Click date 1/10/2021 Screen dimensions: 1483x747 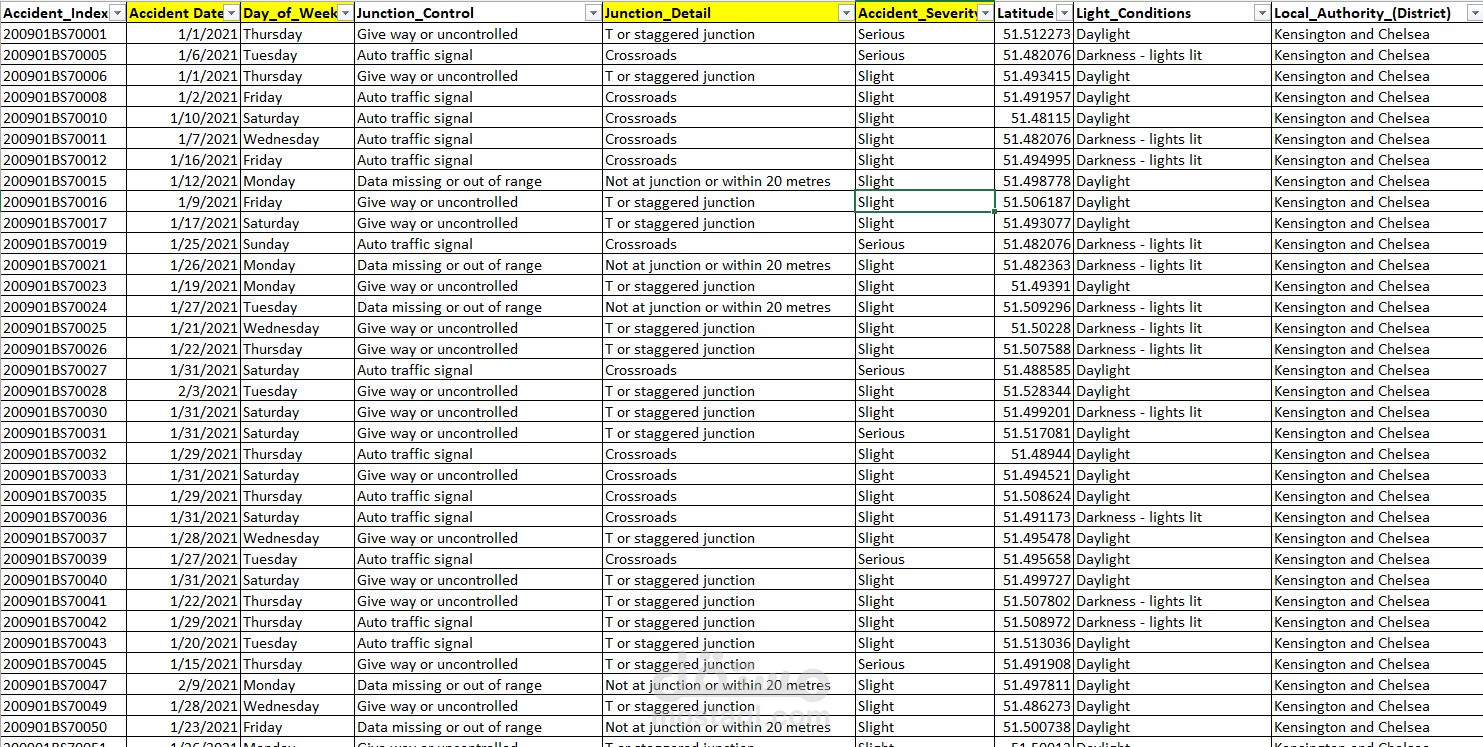pyautogui.click(x=184, y=118)
